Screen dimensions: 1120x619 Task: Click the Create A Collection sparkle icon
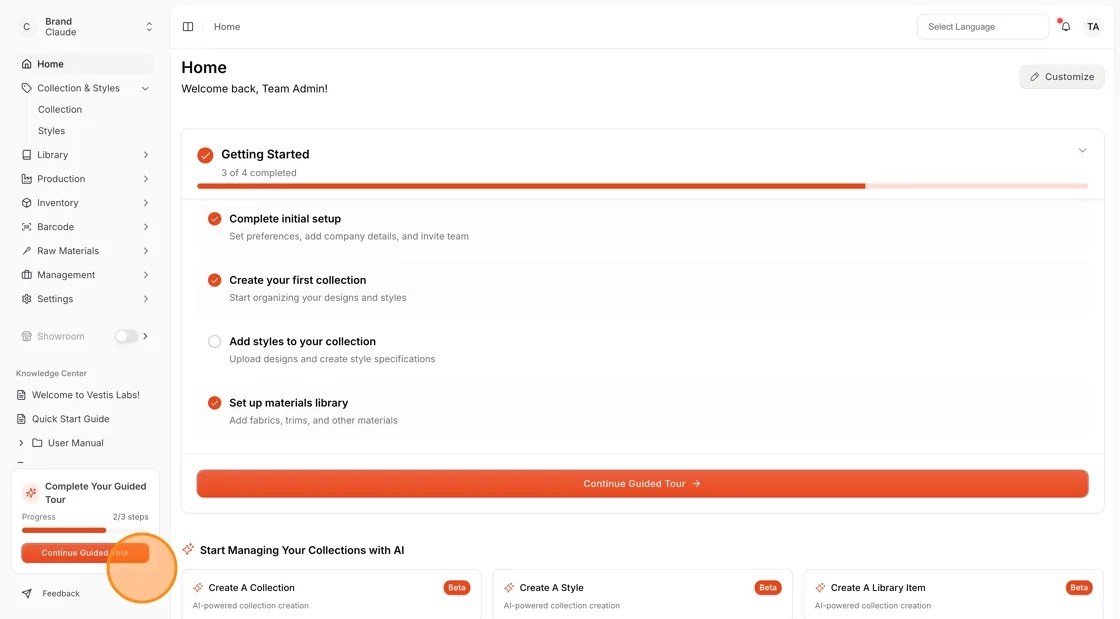[198, 588]
